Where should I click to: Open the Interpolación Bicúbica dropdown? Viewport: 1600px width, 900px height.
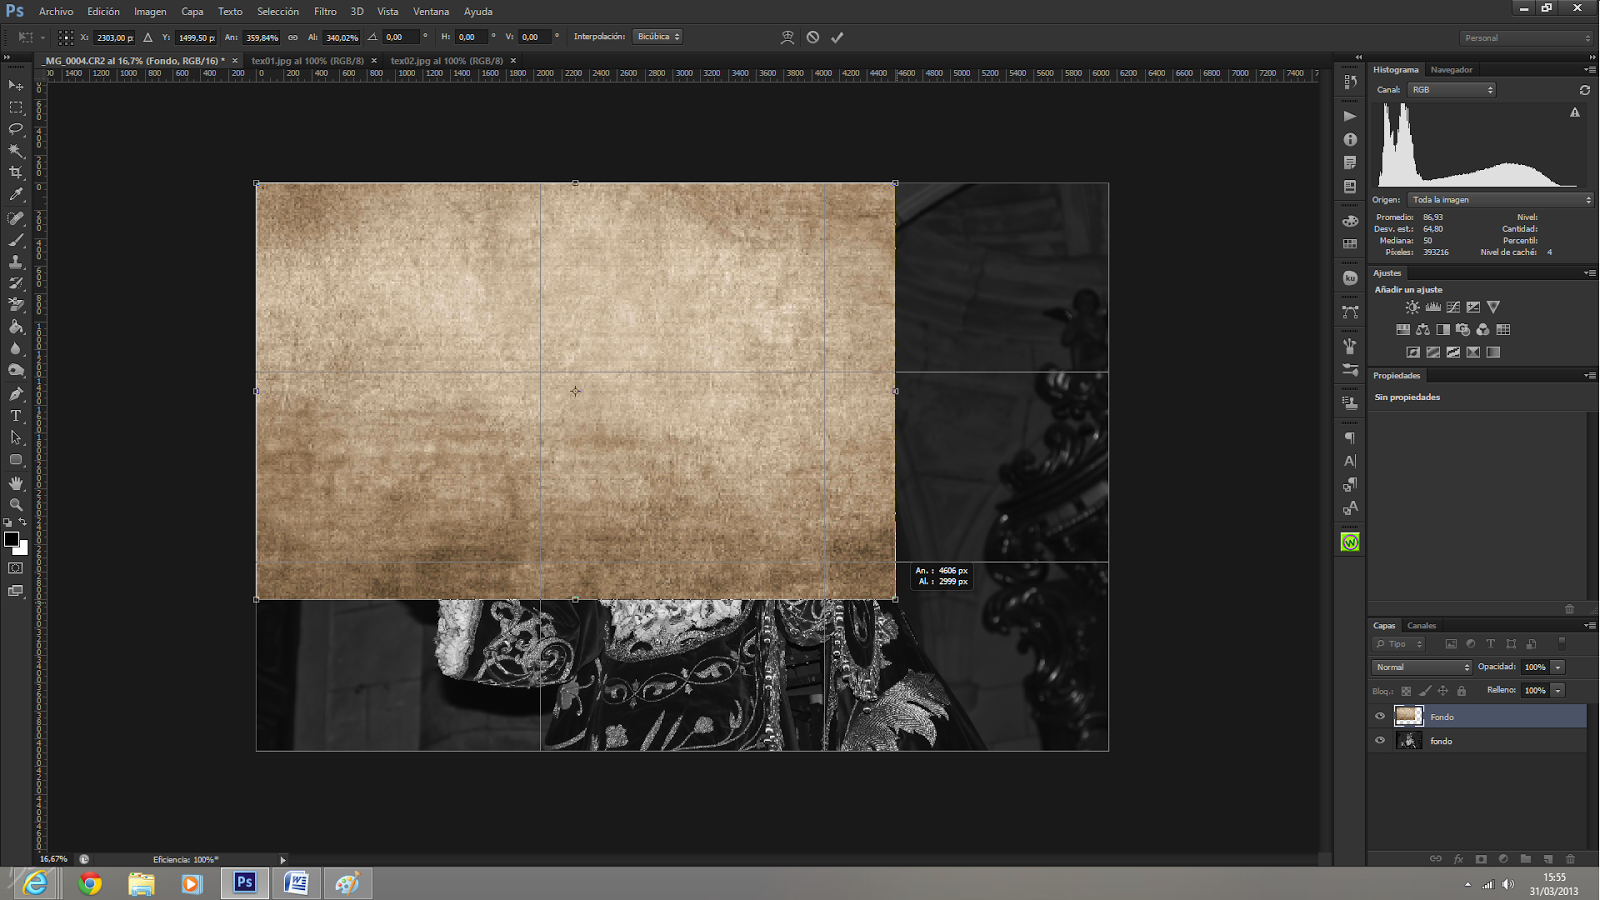[658, 37]
